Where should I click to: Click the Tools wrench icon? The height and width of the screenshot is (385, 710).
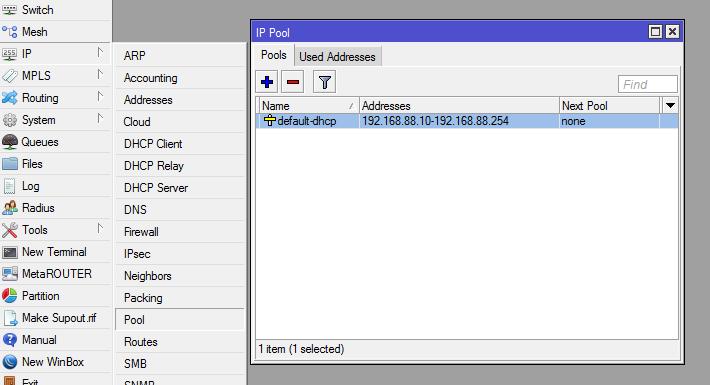click(x=10, y=230)
